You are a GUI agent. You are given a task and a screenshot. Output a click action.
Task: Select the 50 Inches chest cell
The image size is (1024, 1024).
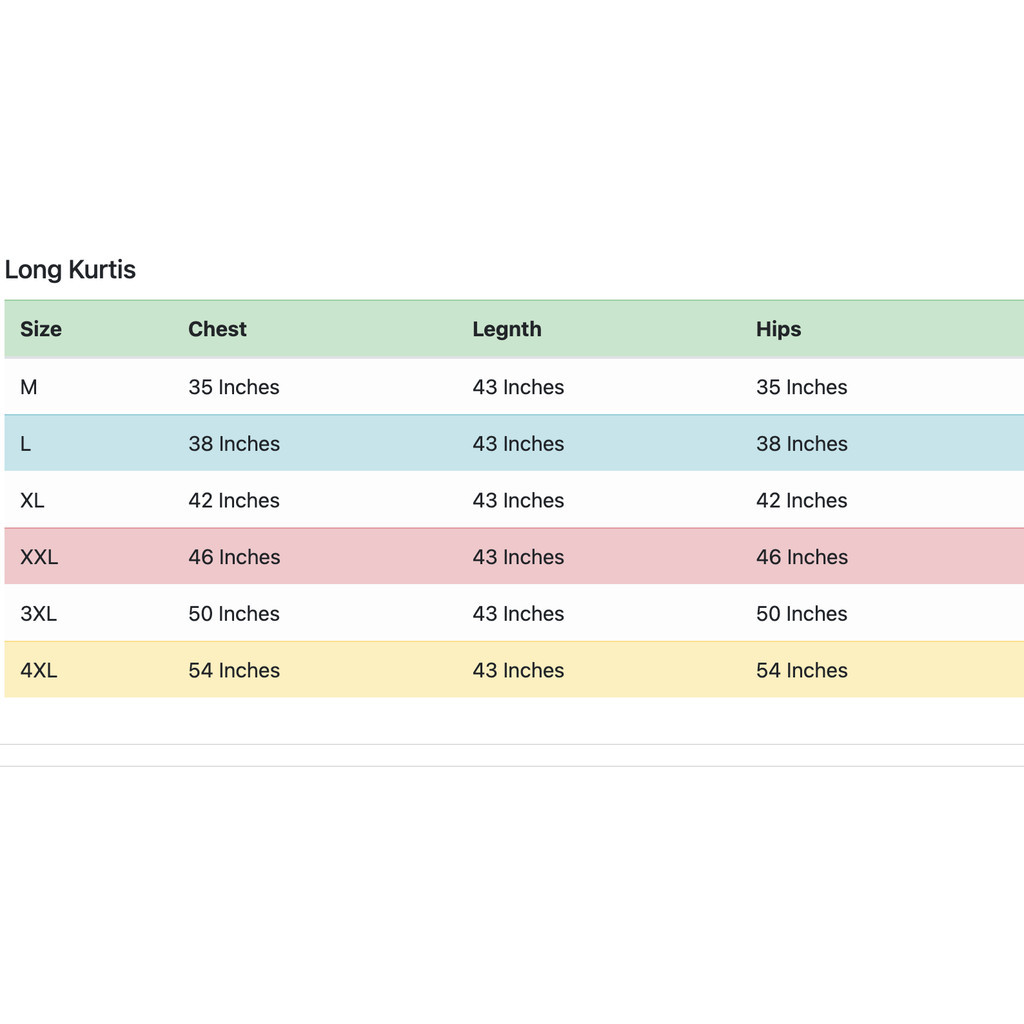pyautogui.click(x=234, y=614)
